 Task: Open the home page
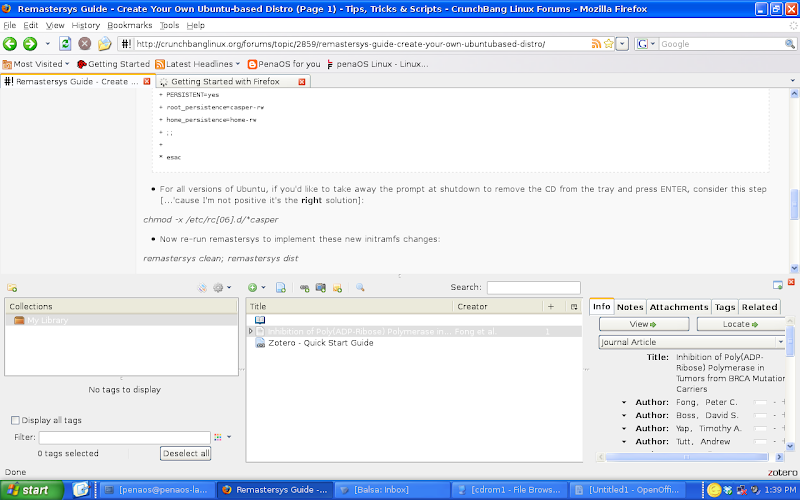coord(105,44)
